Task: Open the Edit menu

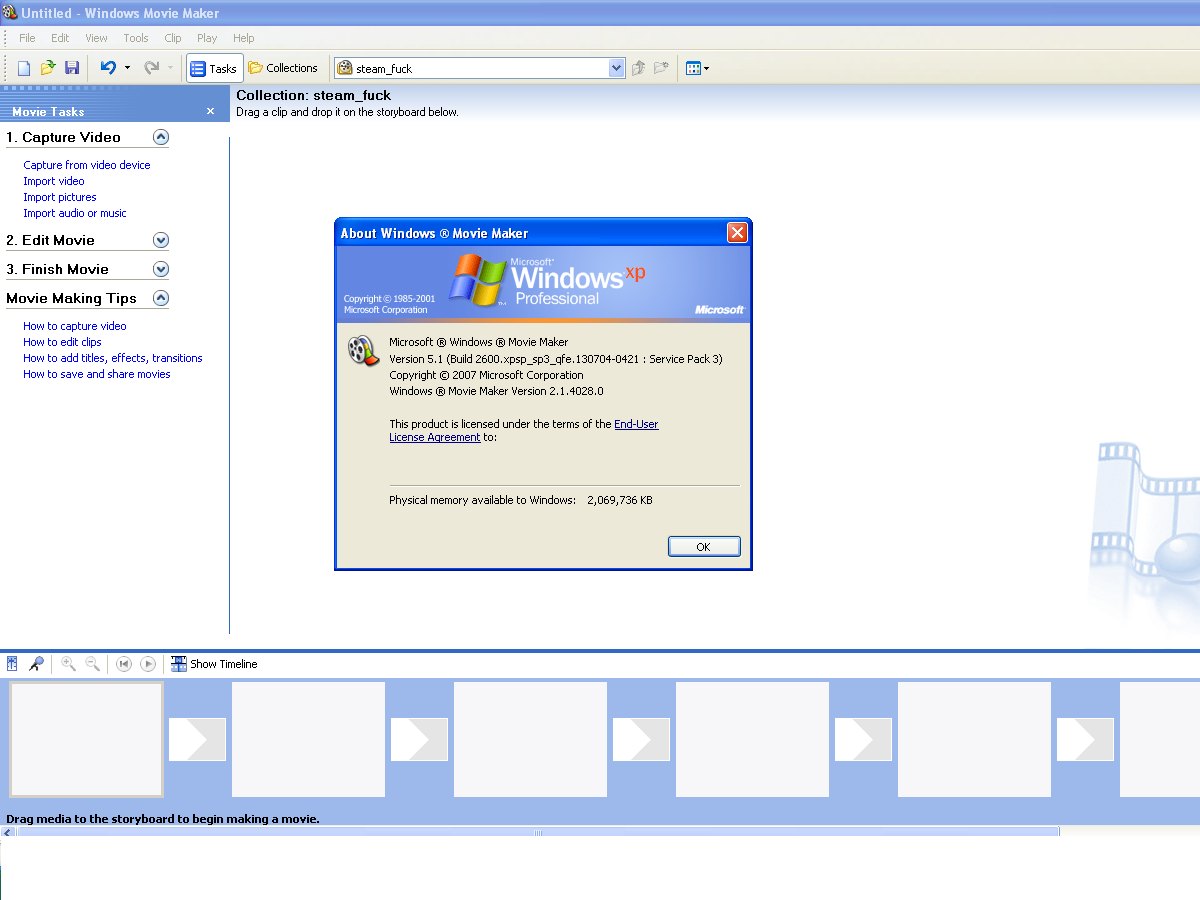Action: click(x=60, y=38)
